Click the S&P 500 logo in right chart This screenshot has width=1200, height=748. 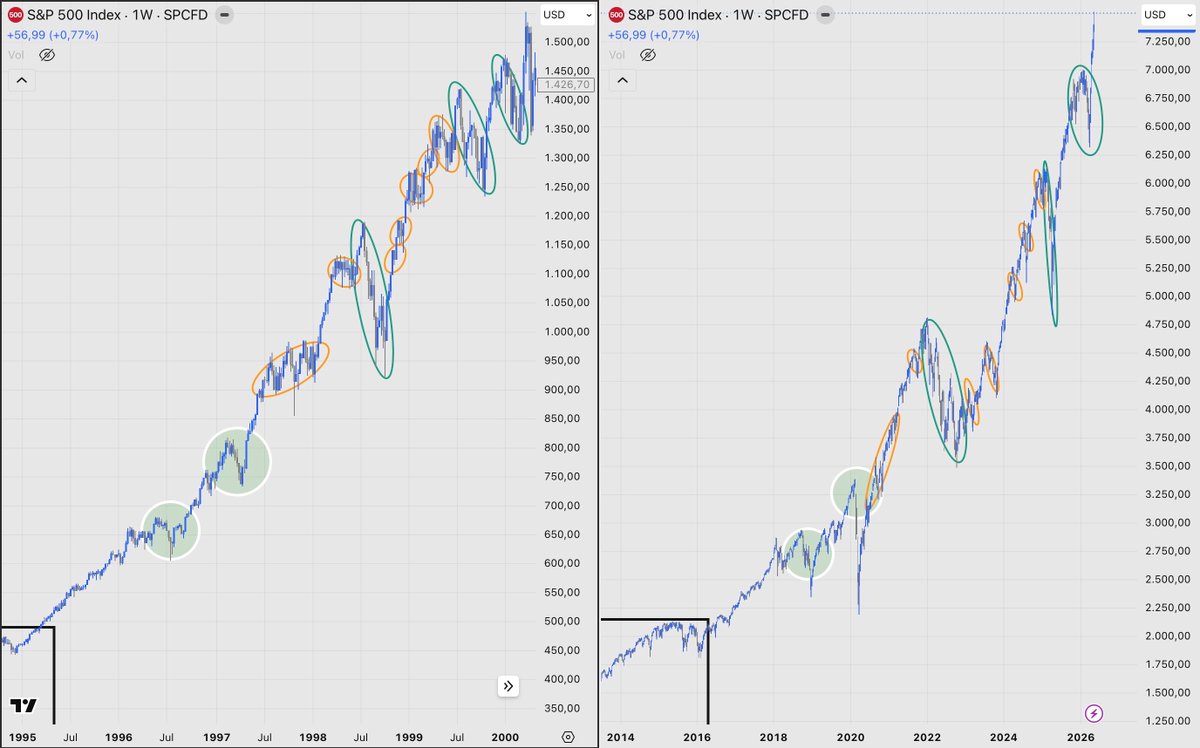[616, 15]
